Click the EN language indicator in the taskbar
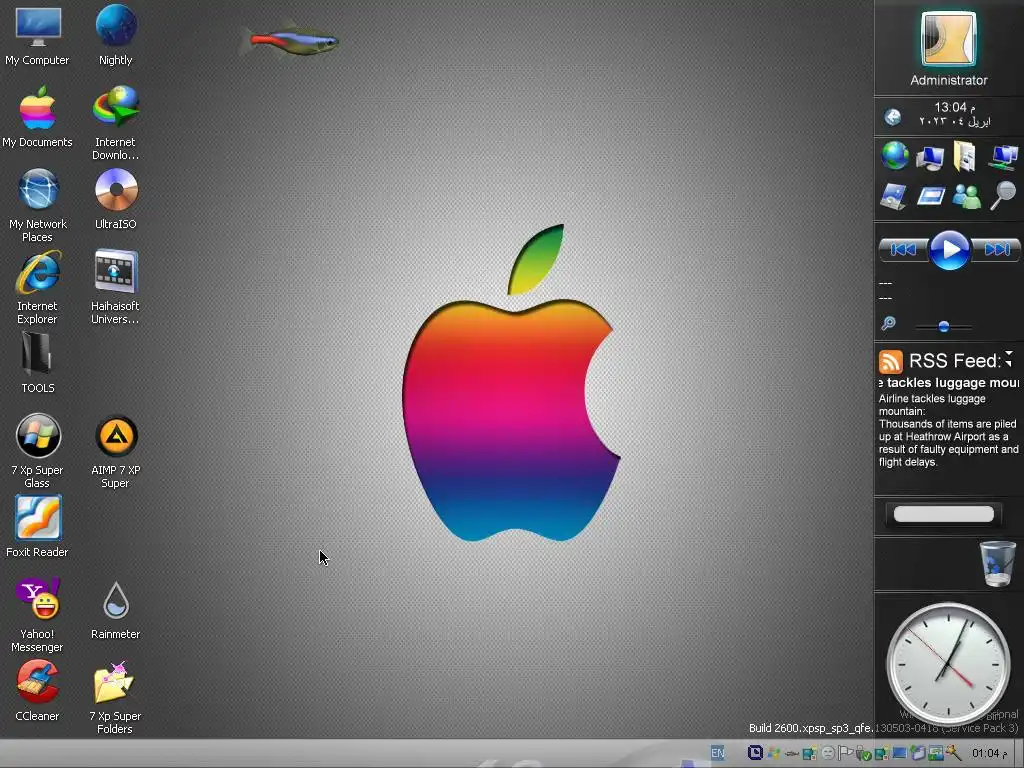This screenshot has width=1024, height=768. pyautogui.click(x=718, y=753)
